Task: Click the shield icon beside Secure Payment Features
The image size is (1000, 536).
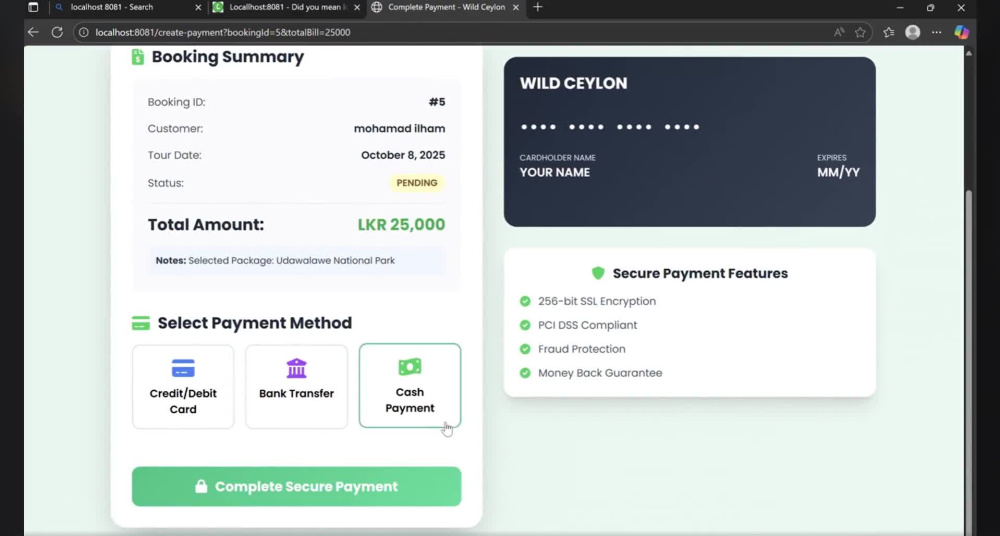Action: (x=598, y=273)
